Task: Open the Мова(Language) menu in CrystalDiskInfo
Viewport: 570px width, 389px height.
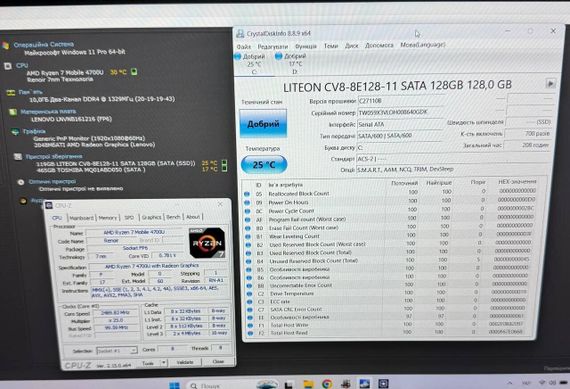Action: coord(423,45)
